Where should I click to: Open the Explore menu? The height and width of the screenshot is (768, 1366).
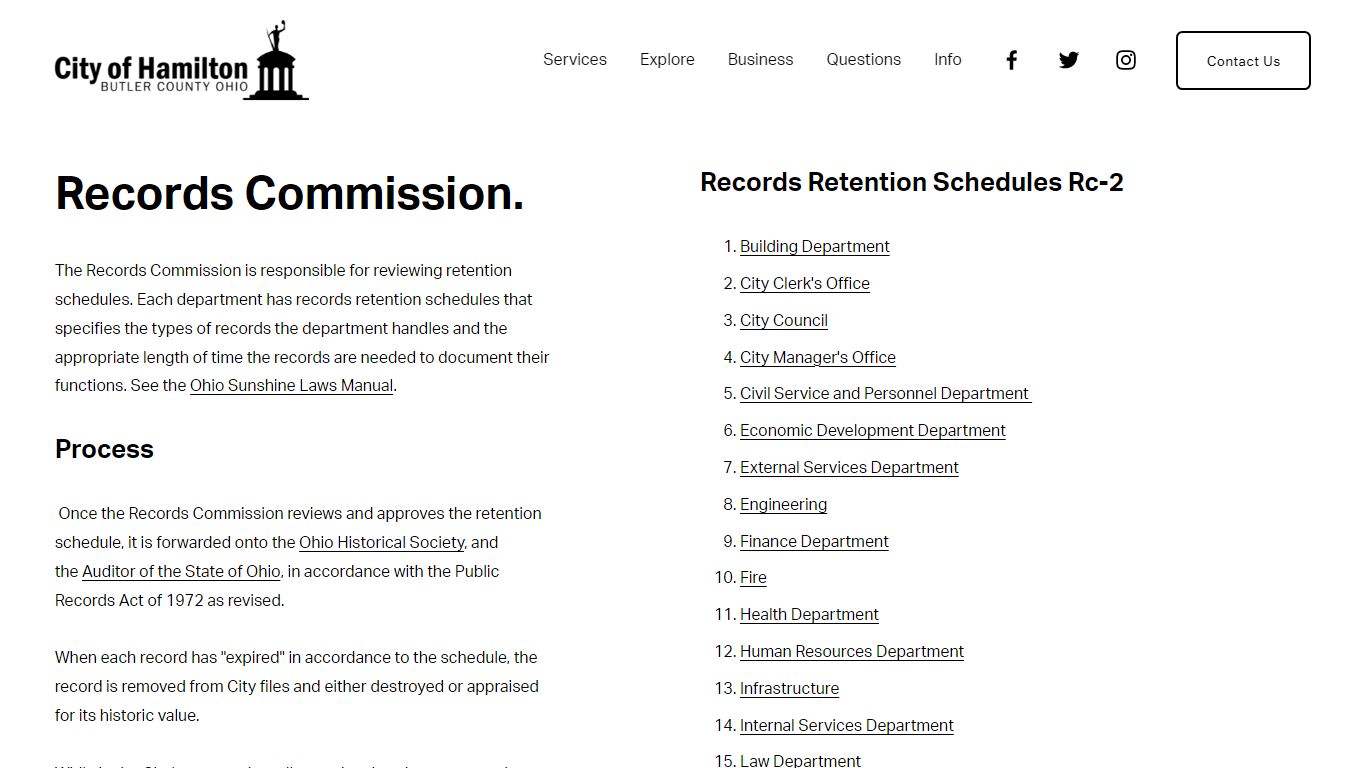coord(667,60)
